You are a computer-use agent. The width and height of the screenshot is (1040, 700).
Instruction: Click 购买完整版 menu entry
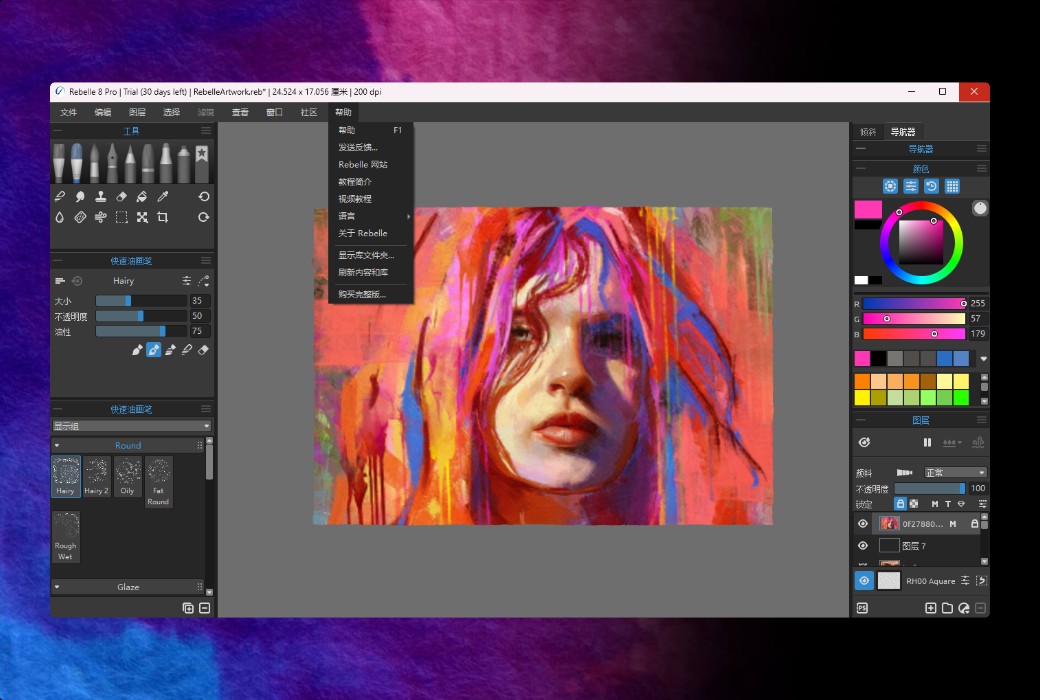click(x=361, y=294)
